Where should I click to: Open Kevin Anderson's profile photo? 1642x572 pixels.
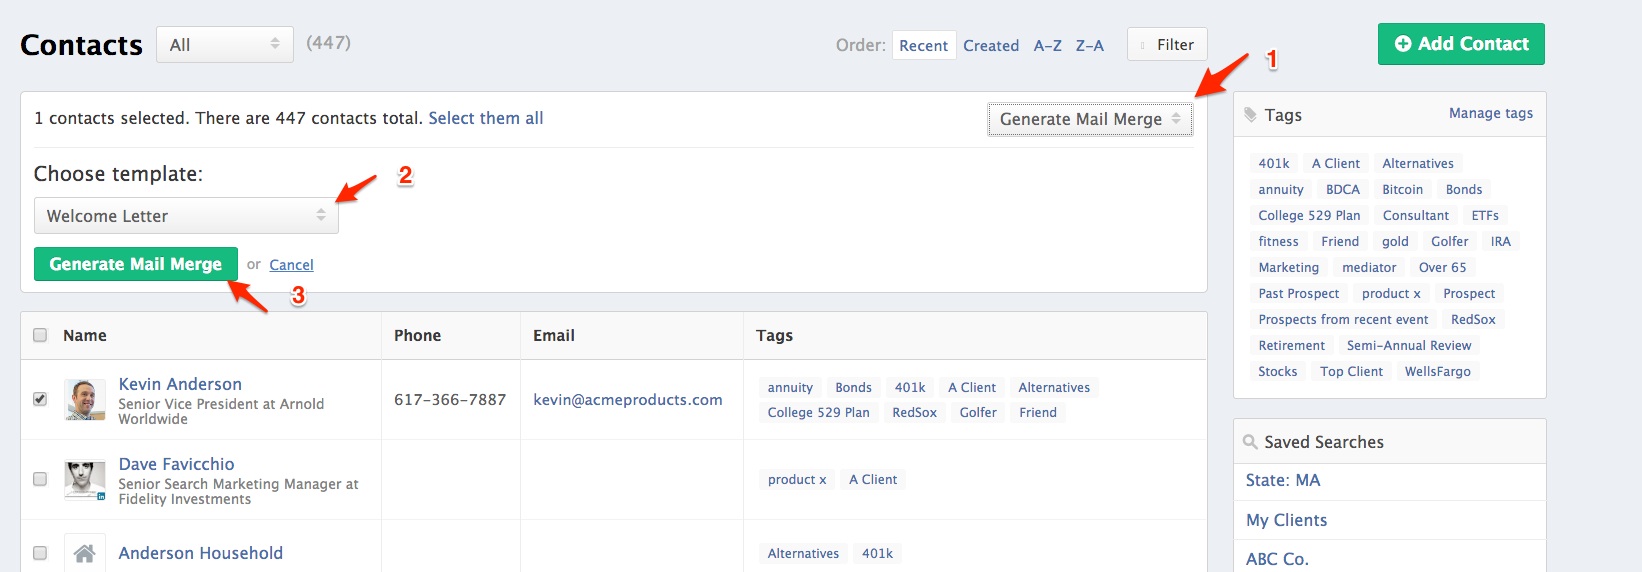85,400
